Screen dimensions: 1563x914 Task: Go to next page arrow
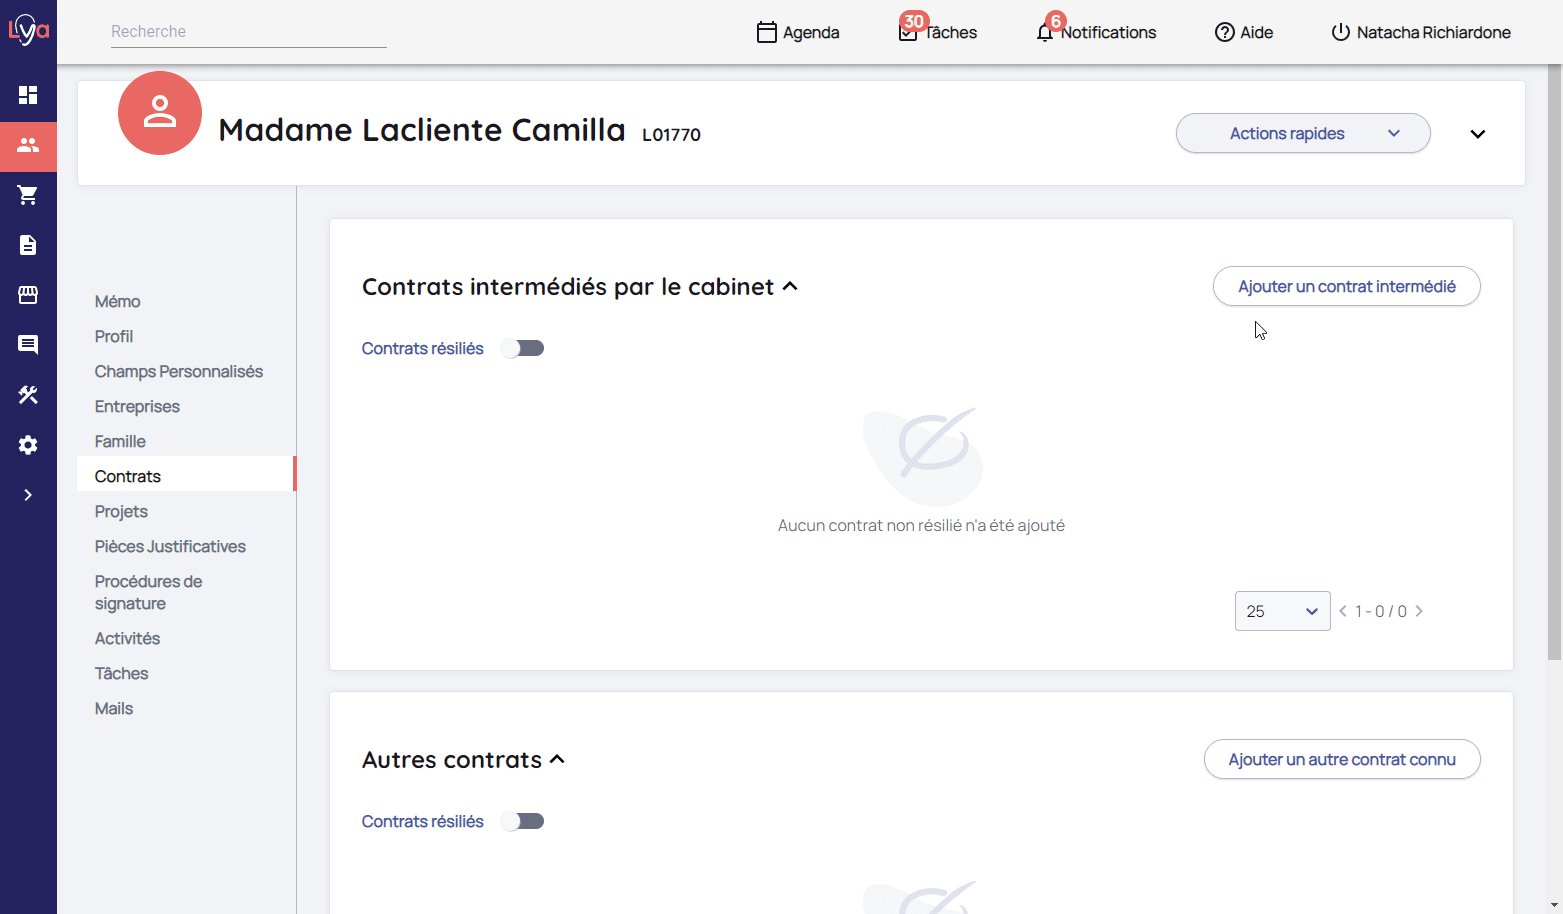click(1419, 611)
